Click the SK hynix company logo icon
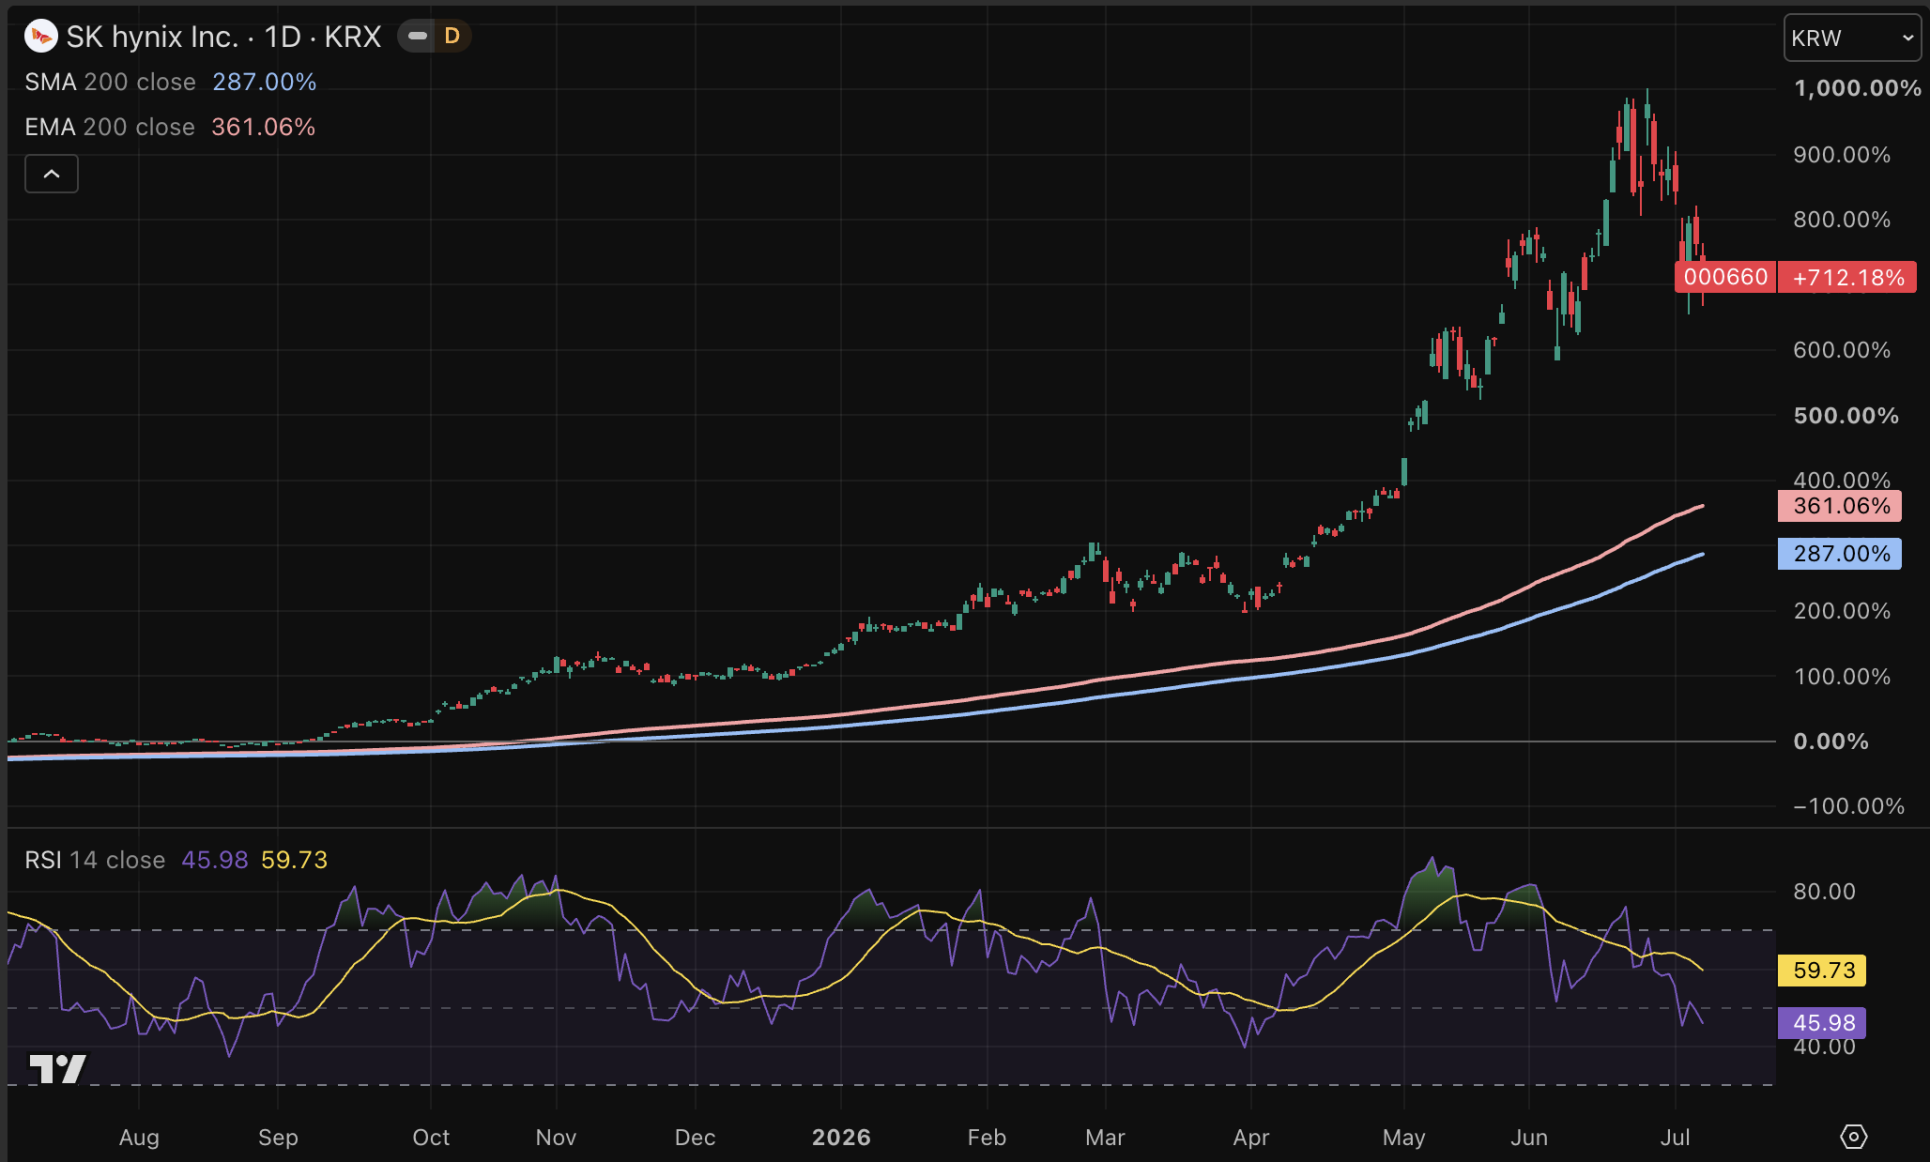The height and width of the screenshot is (1162, 1930). (41, 37)
